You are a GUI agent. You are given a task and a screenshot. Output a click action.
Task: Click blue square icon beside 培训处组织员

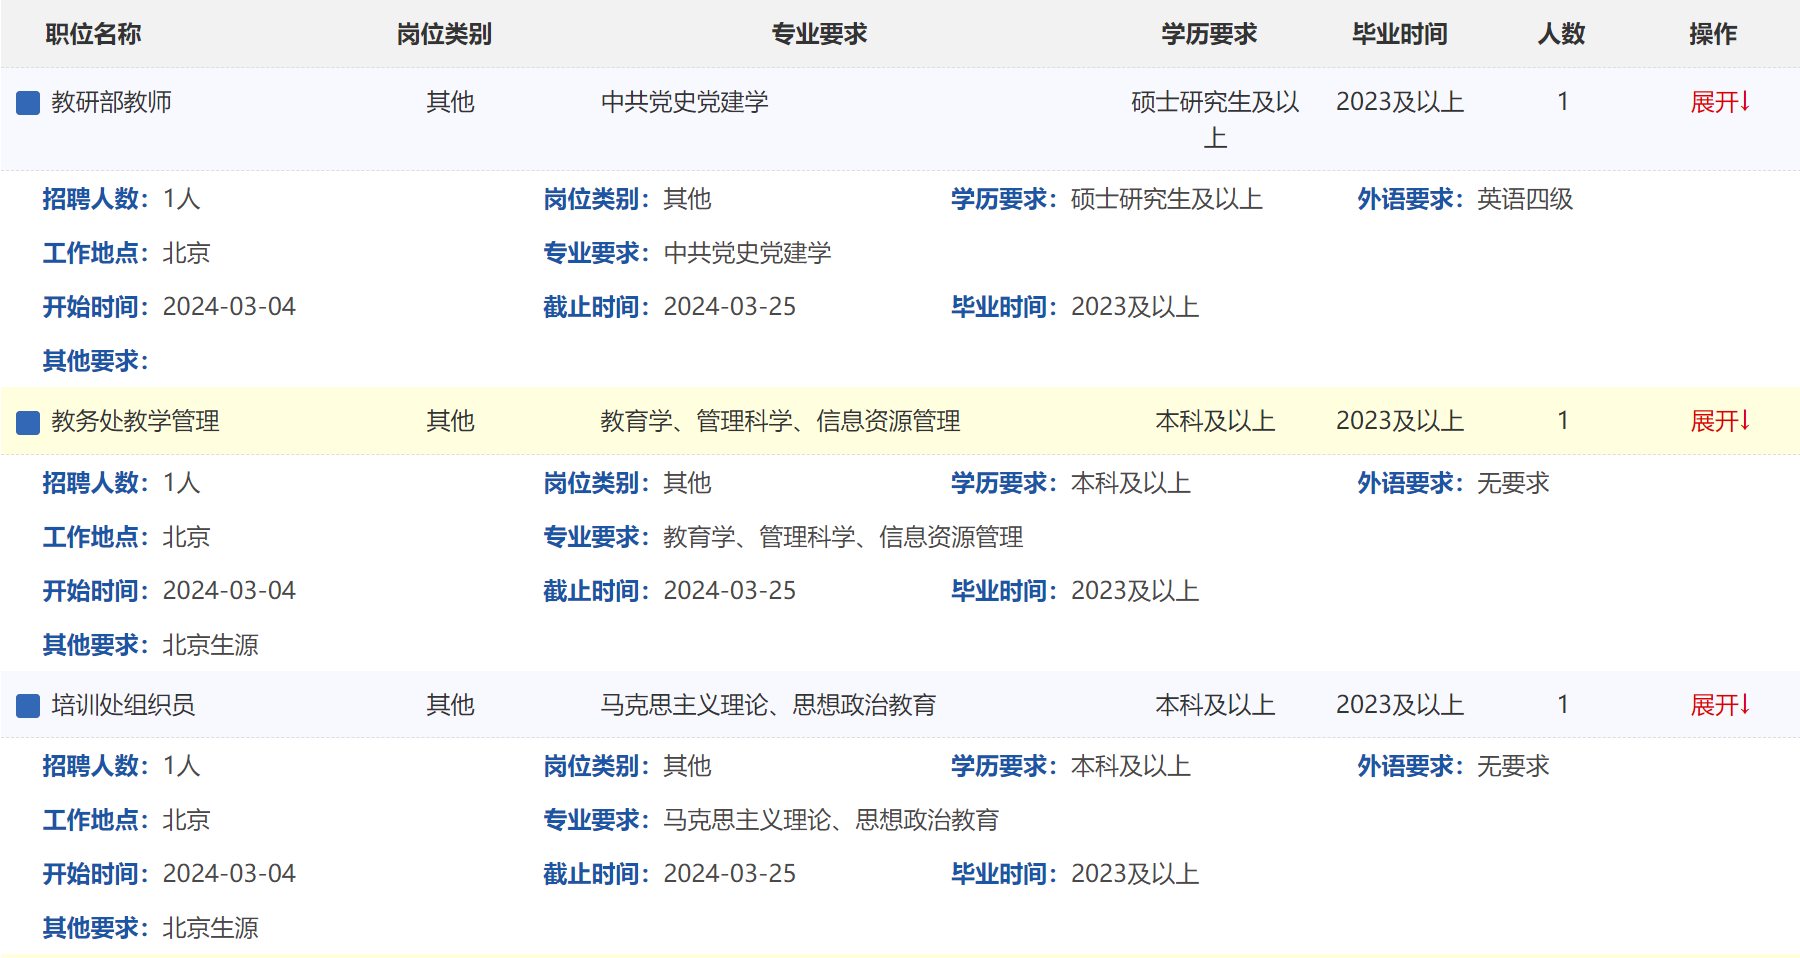(x=28, y=705)
